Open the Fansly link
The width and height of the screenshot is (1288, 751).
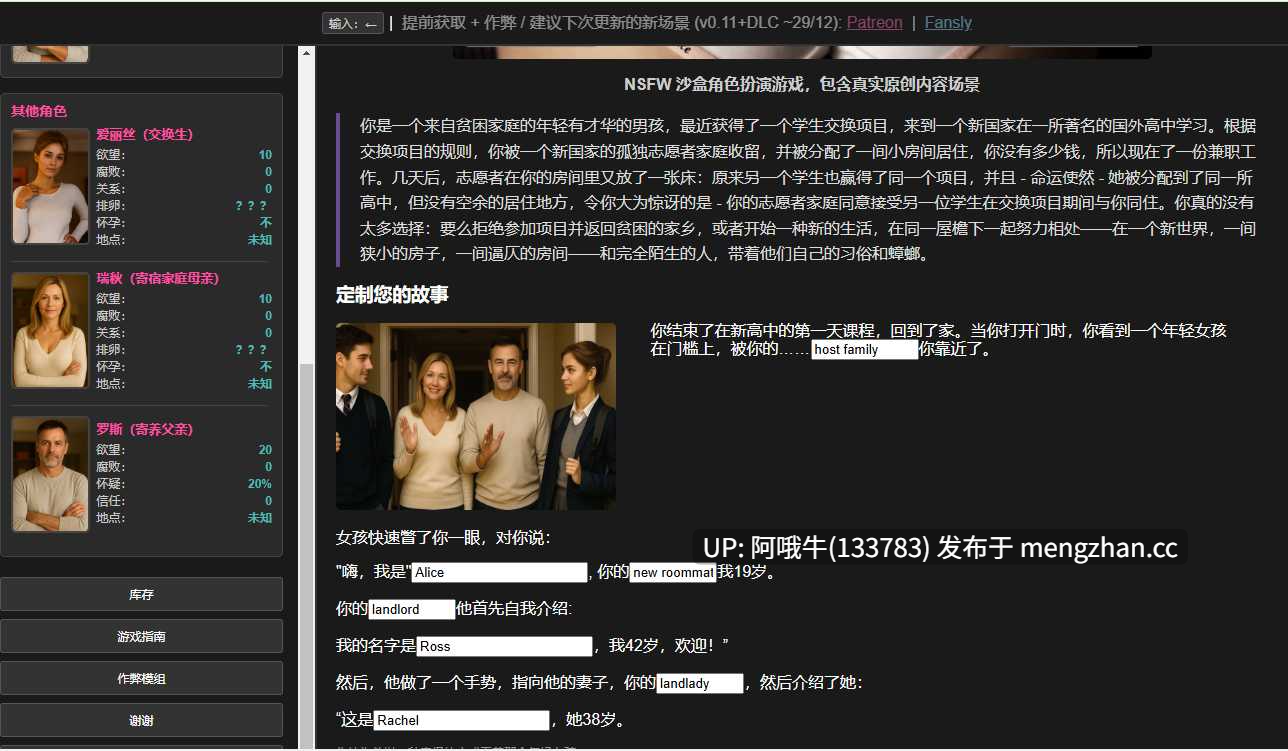coord(948,23)
